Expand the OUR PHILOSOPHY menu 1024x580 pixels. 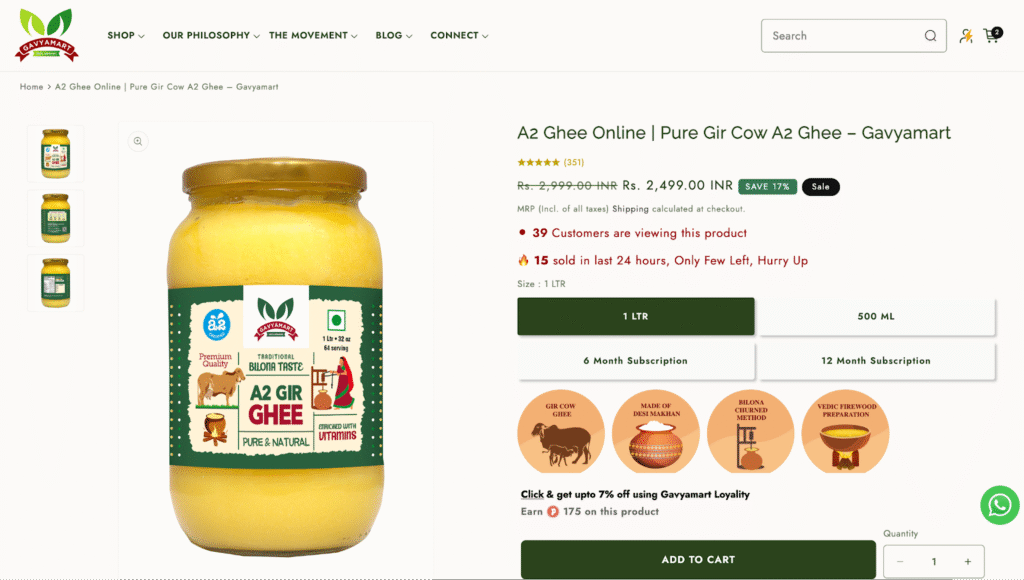point(211,35)
